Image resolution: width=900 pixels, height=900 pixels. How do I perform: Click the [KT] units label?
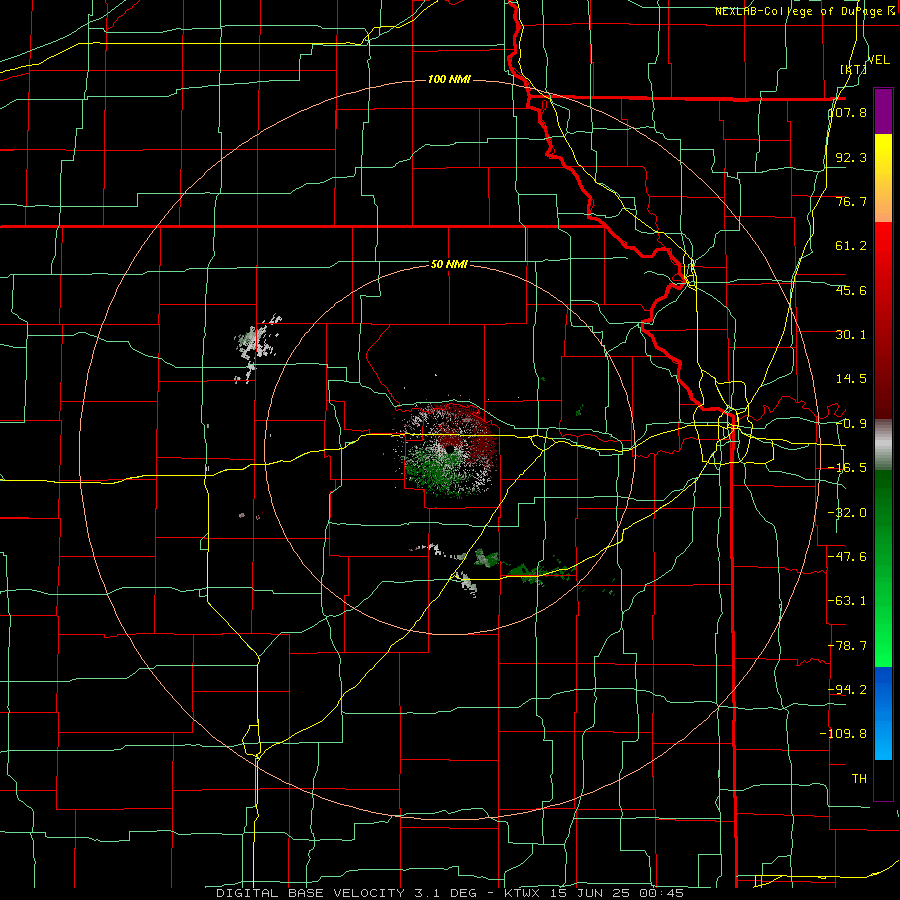tap(854, 69)
